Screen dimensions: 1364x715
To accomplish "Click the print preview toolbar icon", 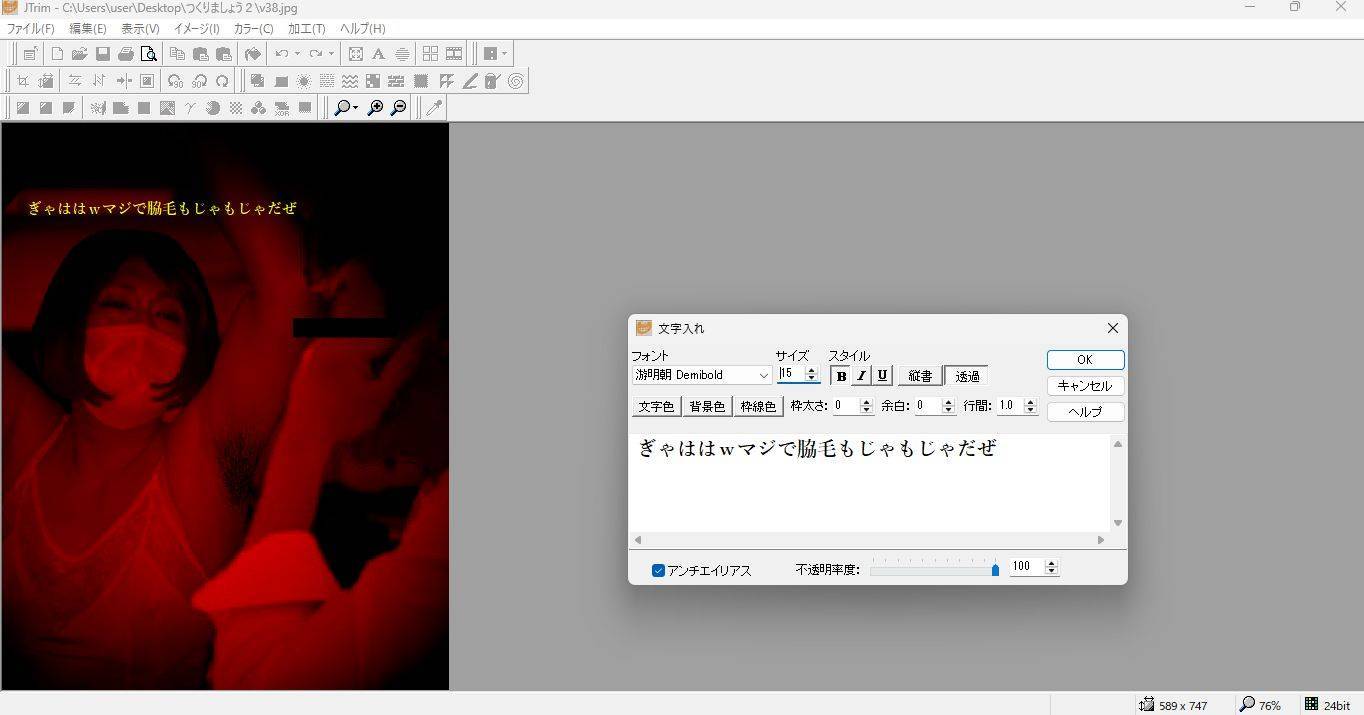I will pyautogui.click(x=149, y=54).
